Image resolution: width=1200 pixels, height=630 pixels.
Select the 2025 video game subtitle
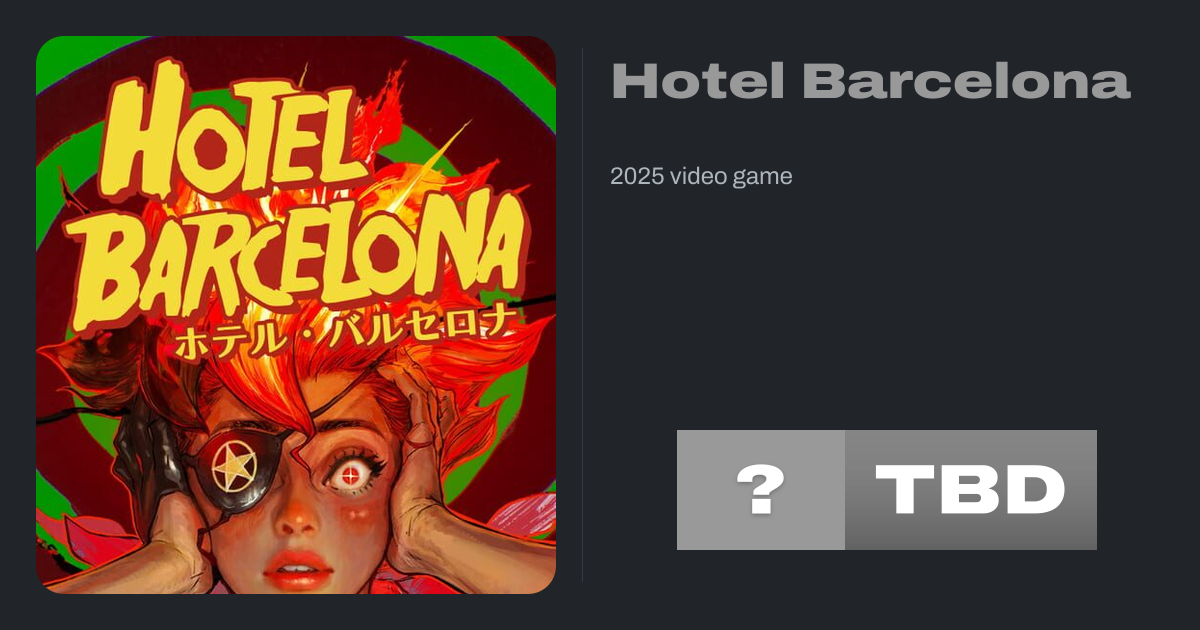click(x=701, y=177)
